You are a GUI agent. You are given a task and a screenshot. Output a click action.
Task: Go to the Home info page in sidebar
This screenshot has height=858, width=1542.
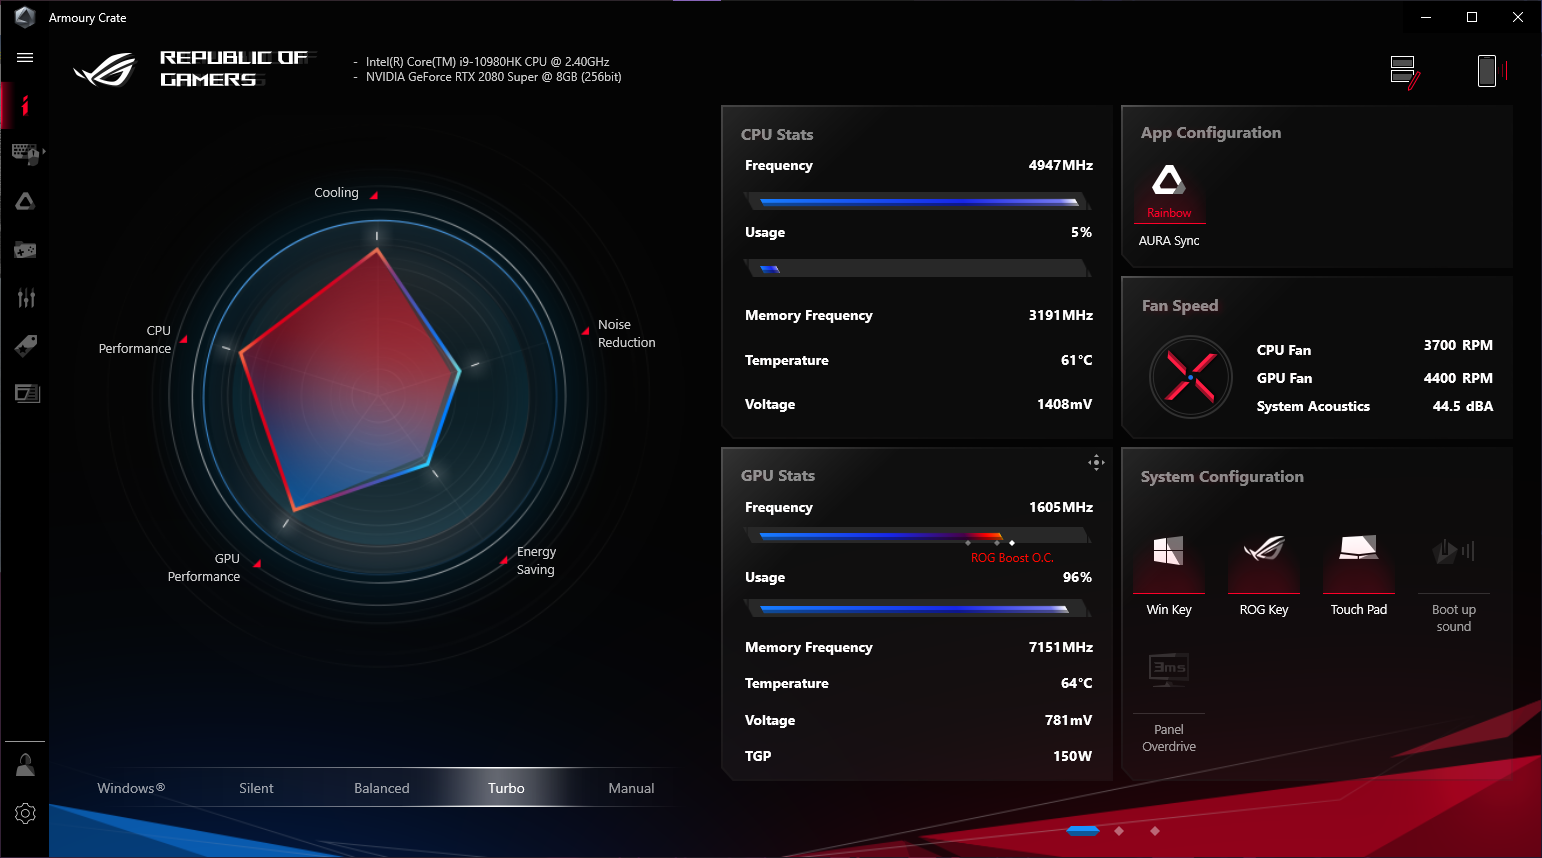(x=25, y=105)
